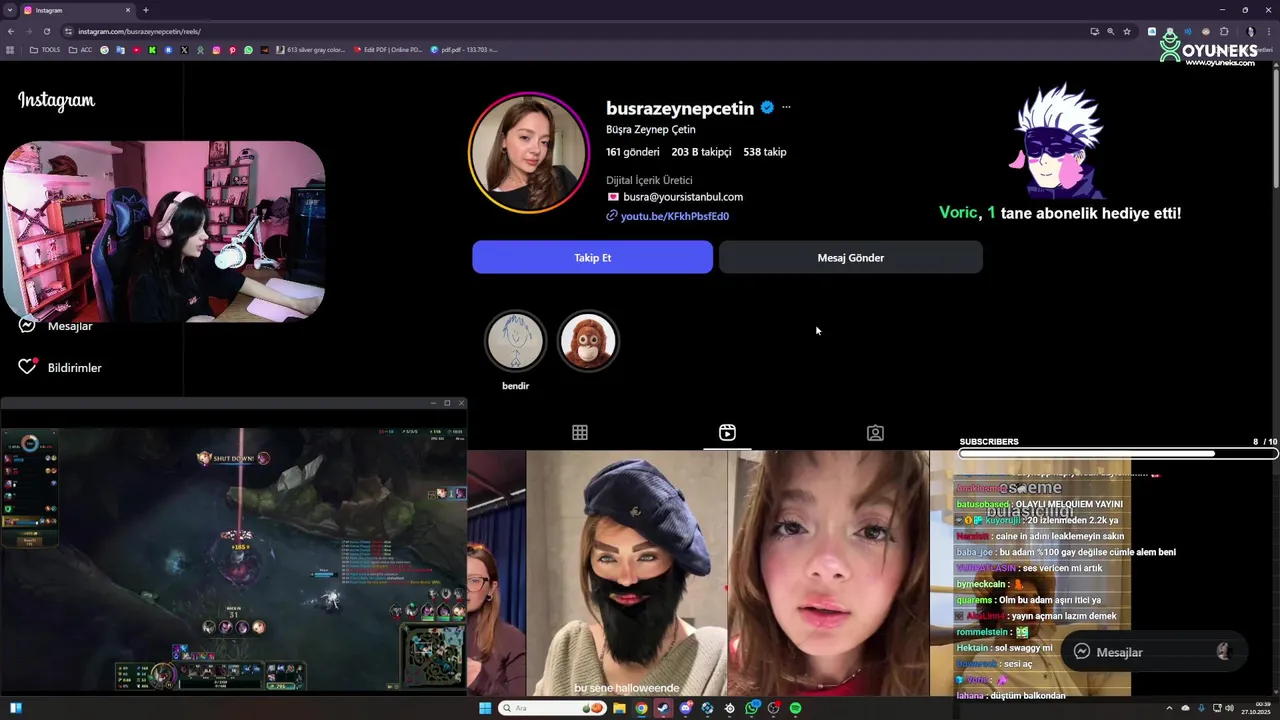Open the Pinterest bookmark icon
This screenshot has height=720, width=1280.
coord(232,49)
